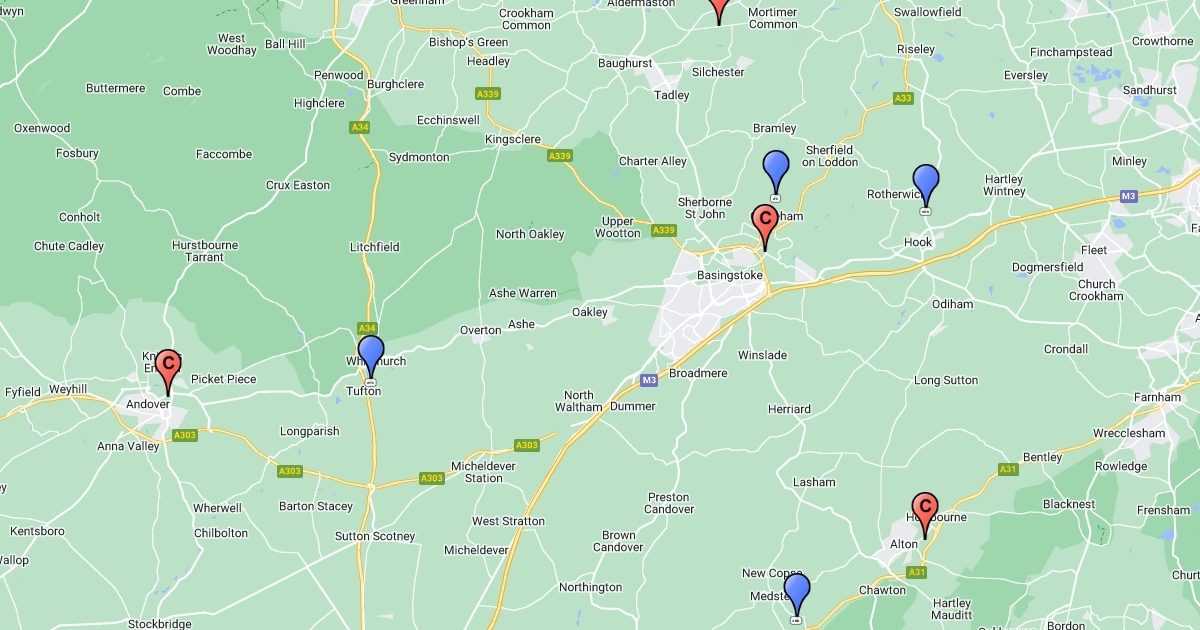Select the Sutton Scotney label
This screenshot has width=1200, height=630.
(375, 536)
